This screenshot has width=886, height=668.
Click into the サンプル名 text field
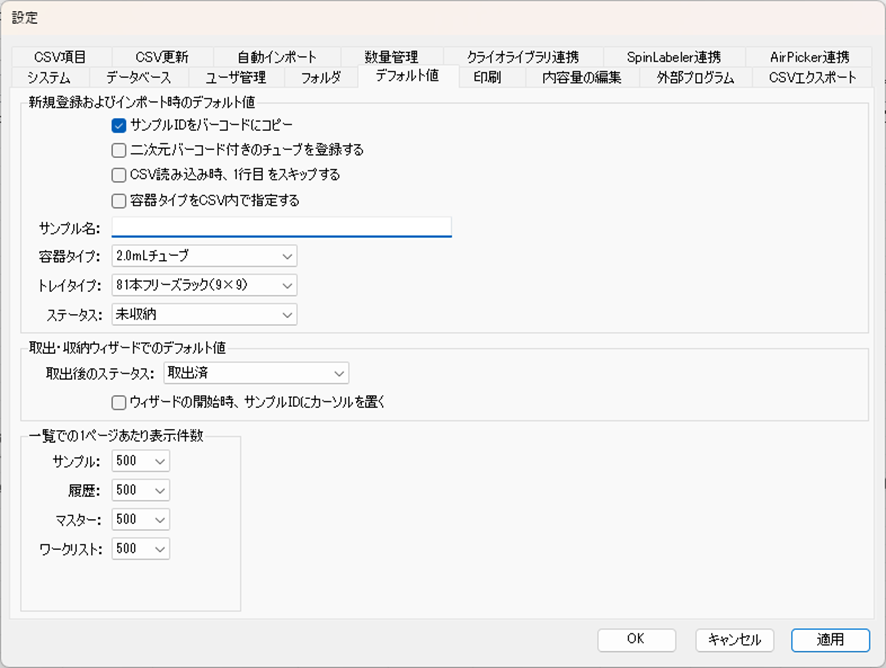[281, 228]
